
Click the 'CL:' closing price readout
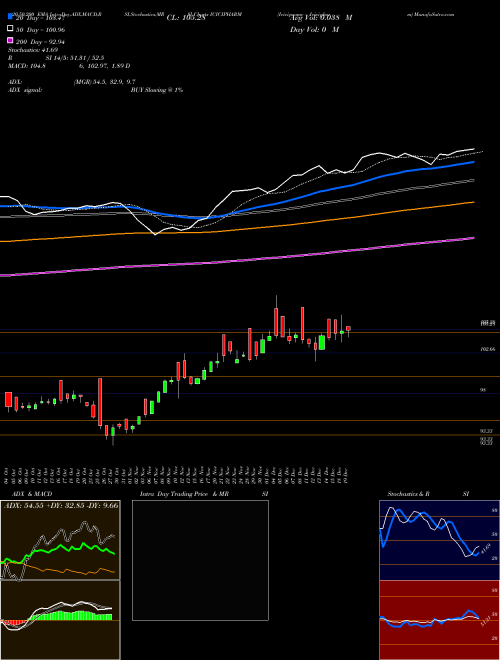pyautogui.click(x=186, y=18)
